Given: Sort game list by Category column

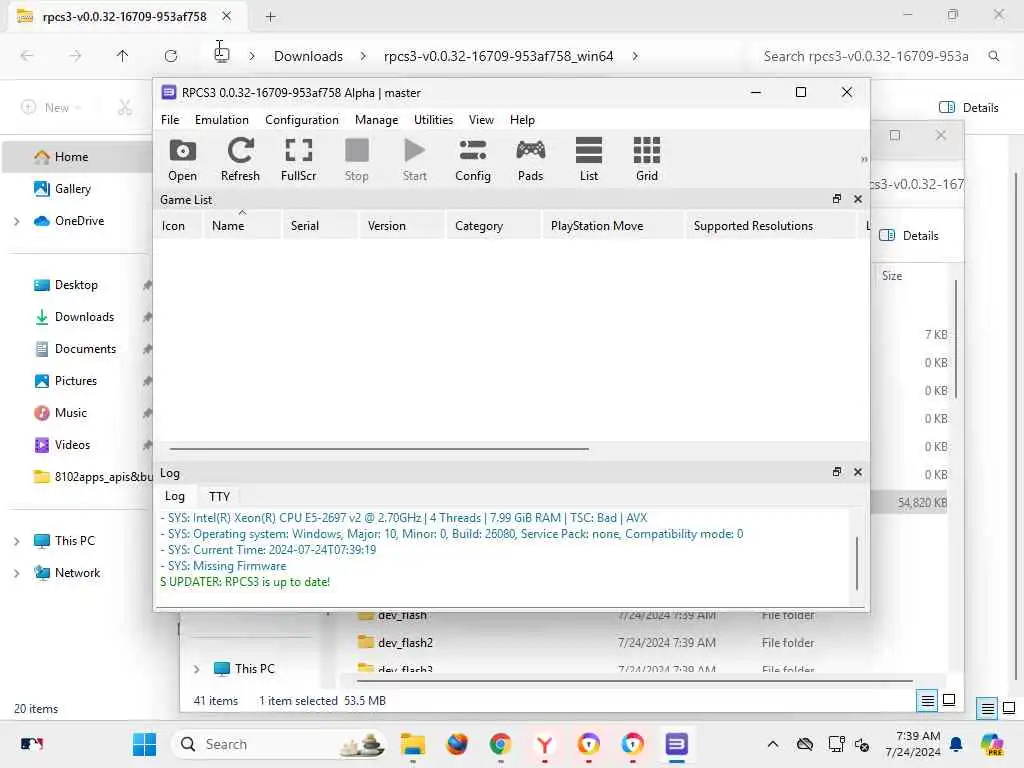Looking at the screenshot, I should pos(494,225).
